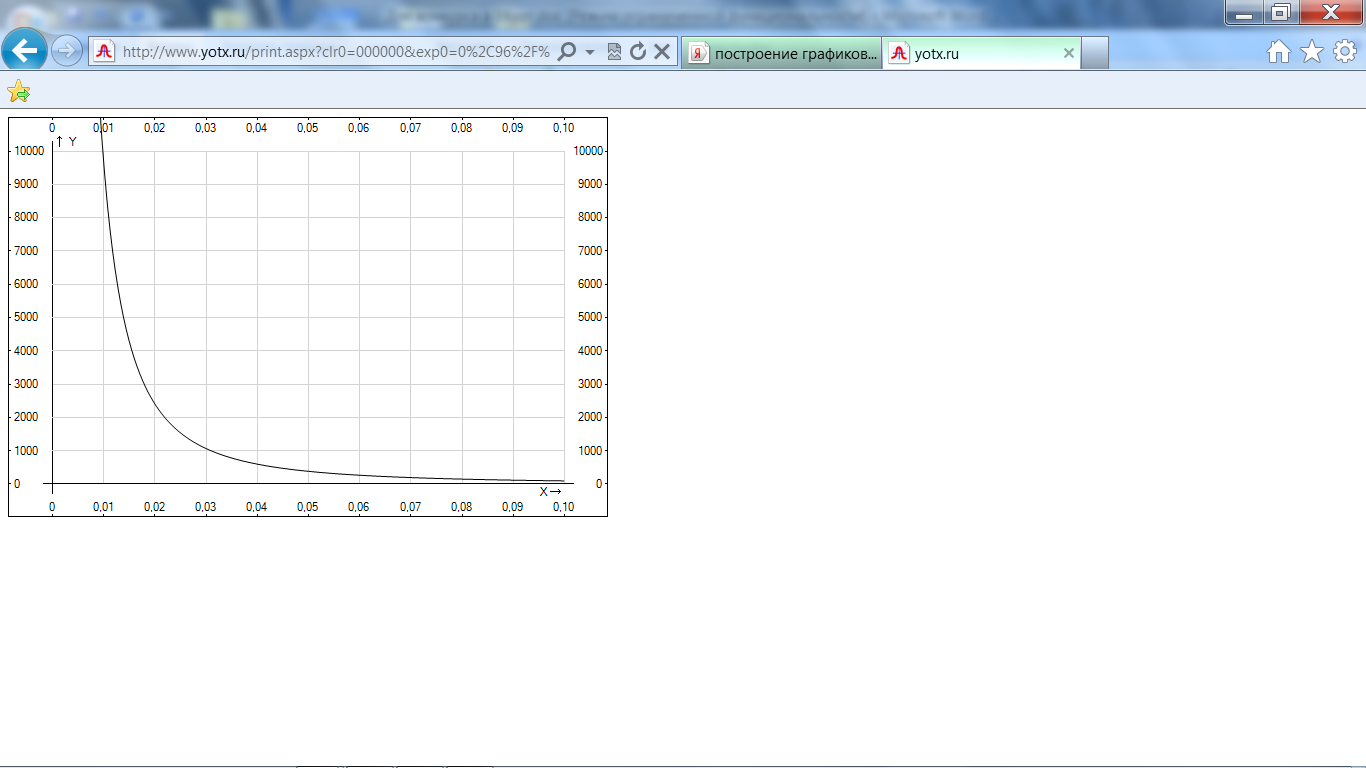This screenshot has width=1366, height=768.
Task: Click the Add to Favorites bar star icon
Action: point(18,92)
